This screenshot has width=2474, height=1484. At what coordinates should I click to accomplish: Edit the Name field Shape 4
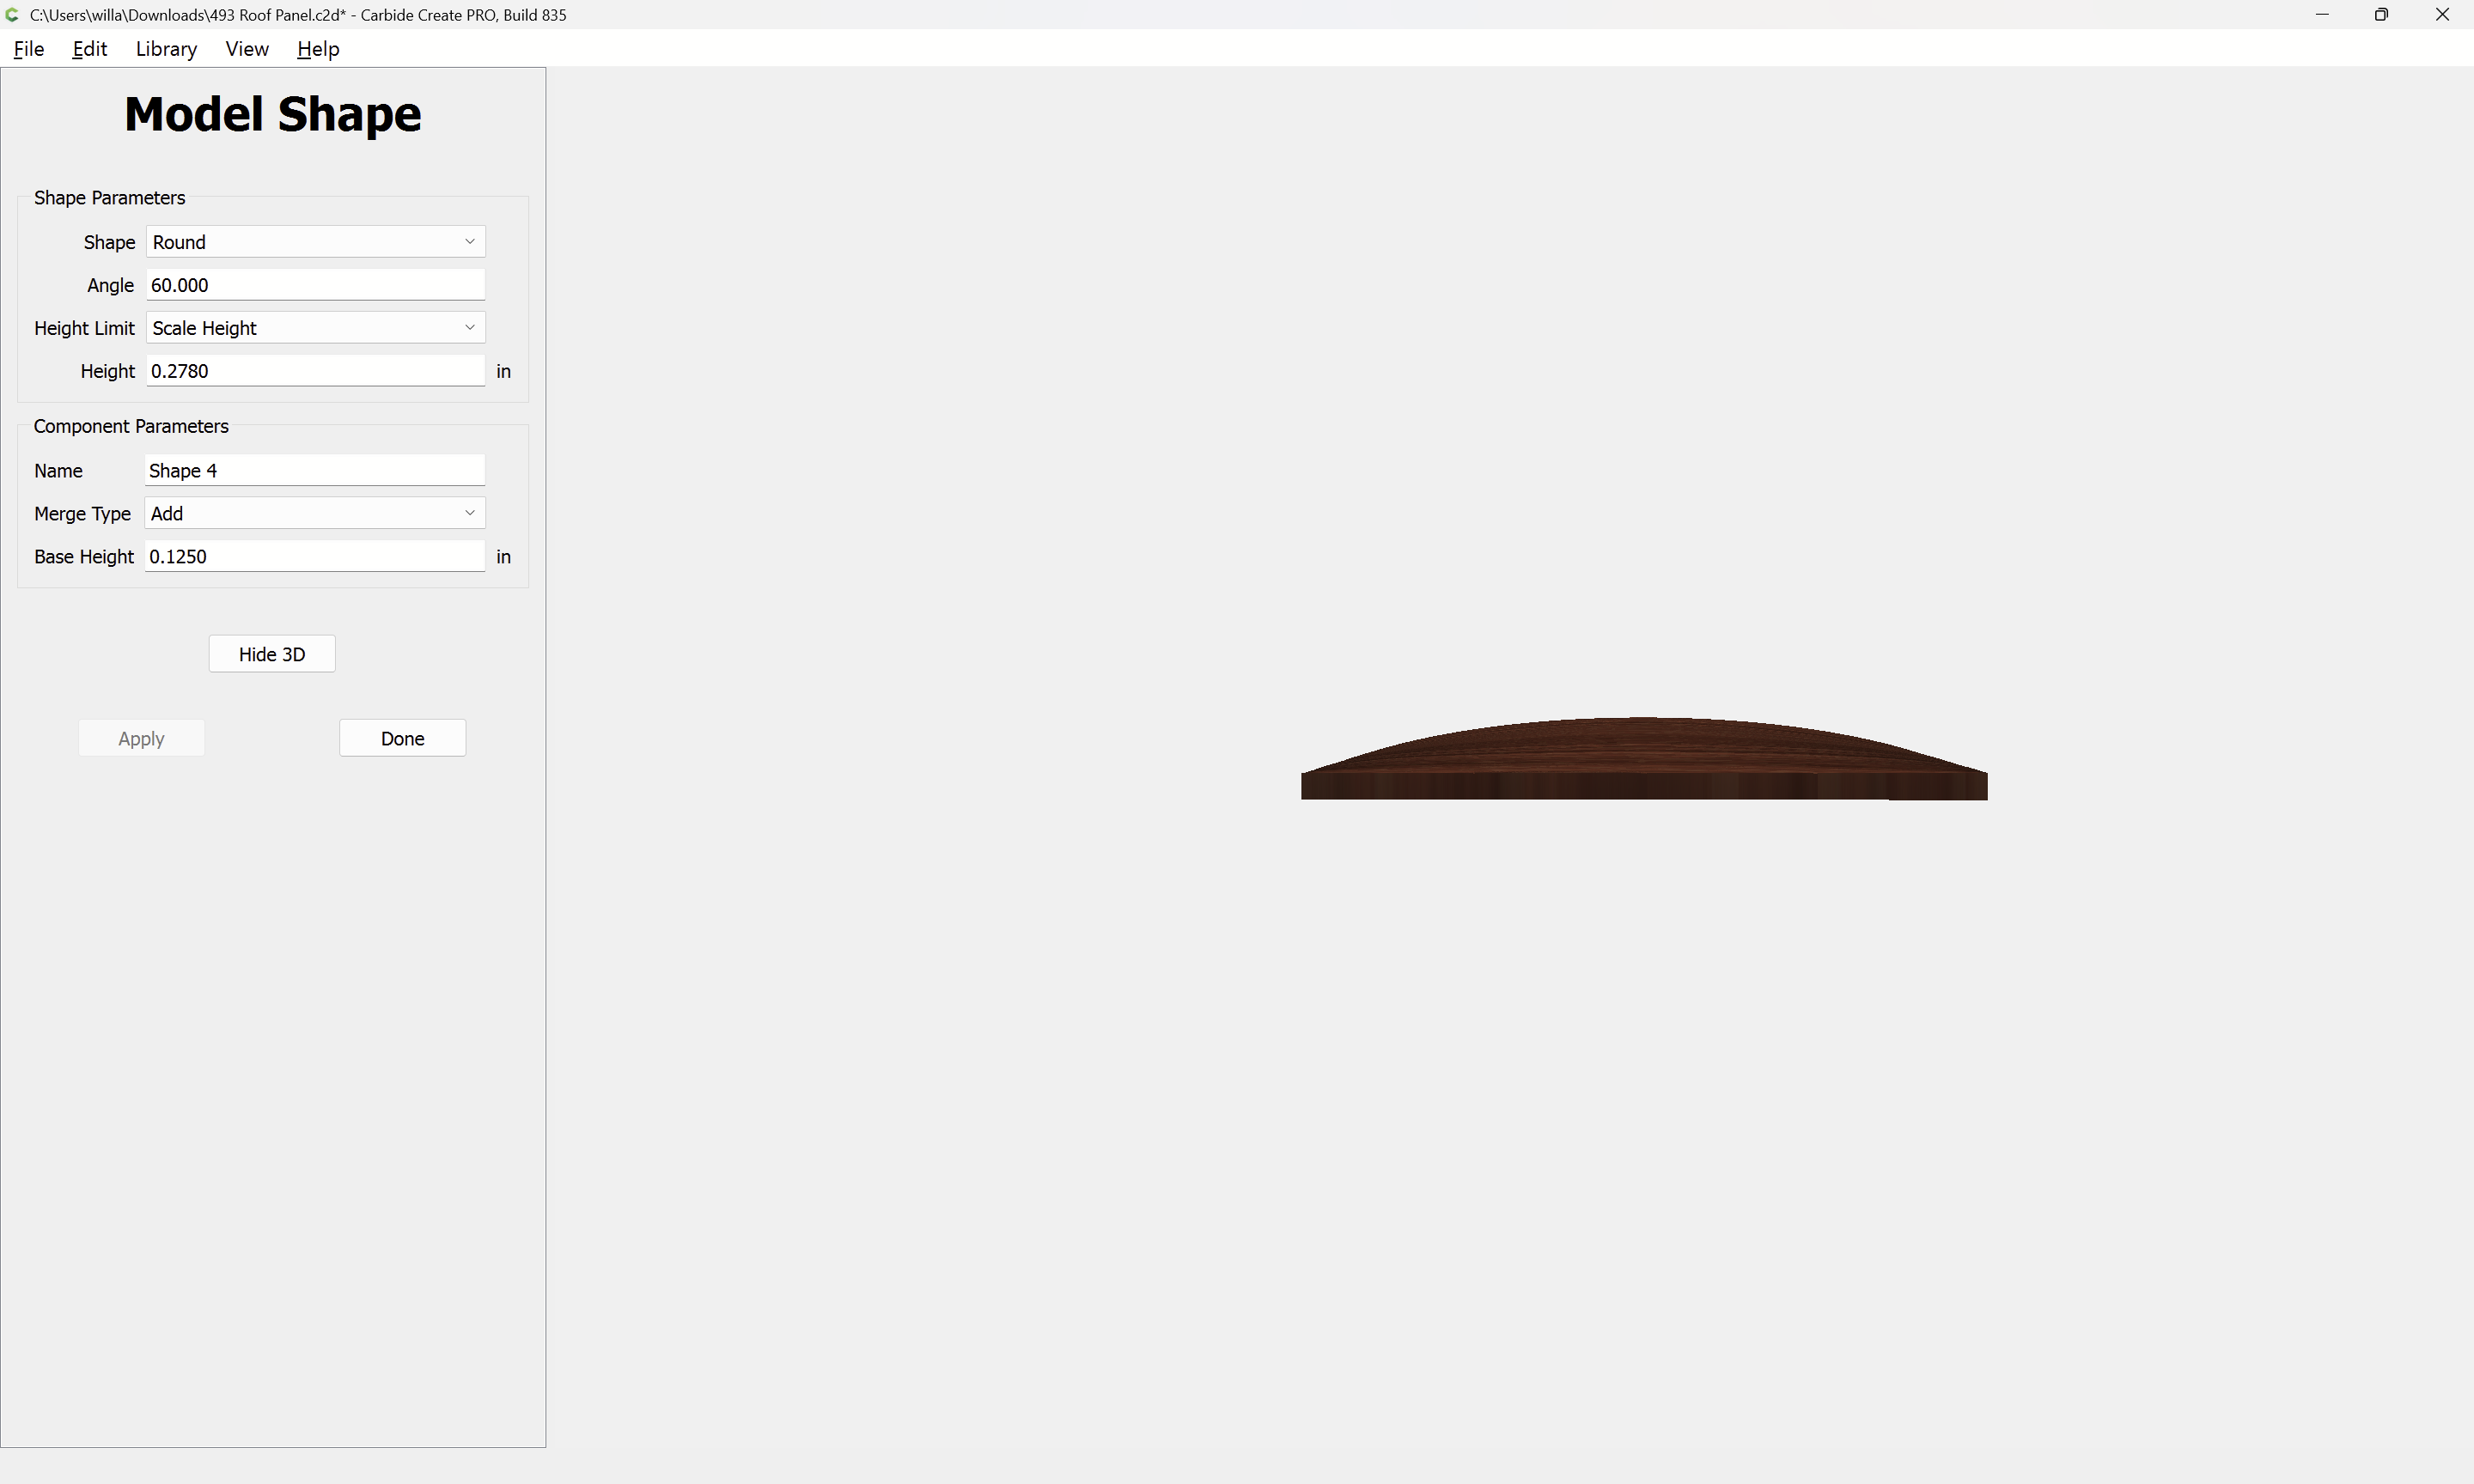point(315,470)
